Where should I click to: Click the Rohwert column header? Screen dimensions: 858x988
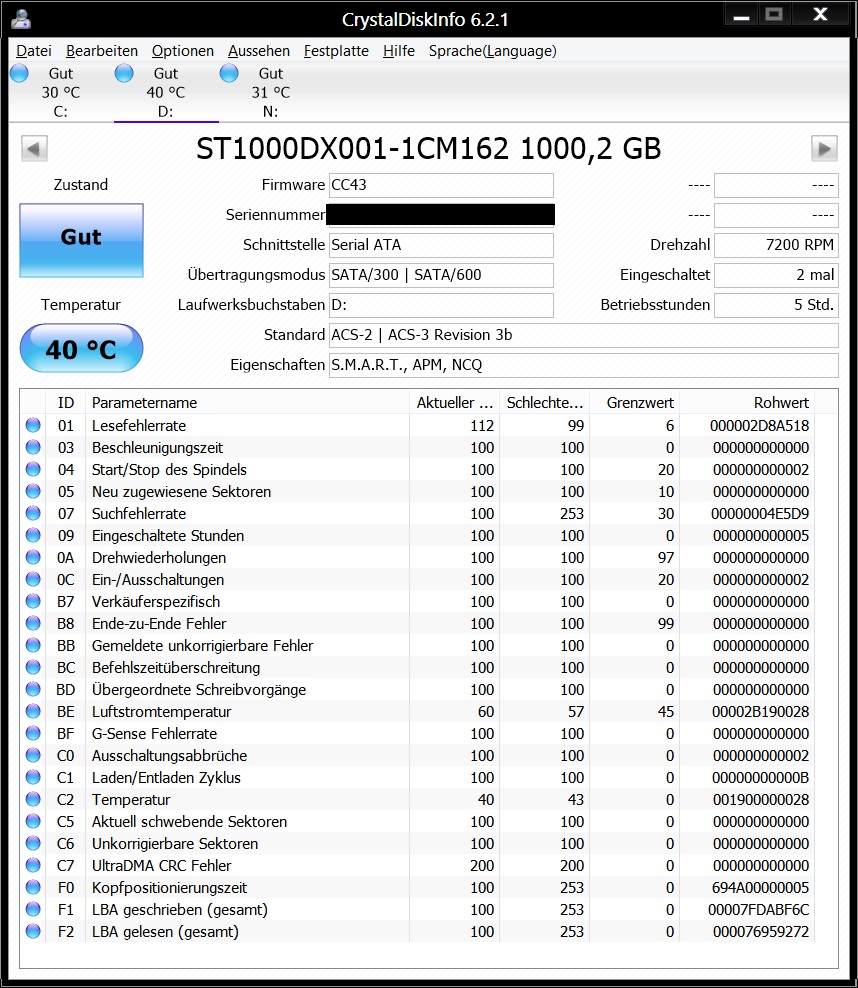[746, 402]
